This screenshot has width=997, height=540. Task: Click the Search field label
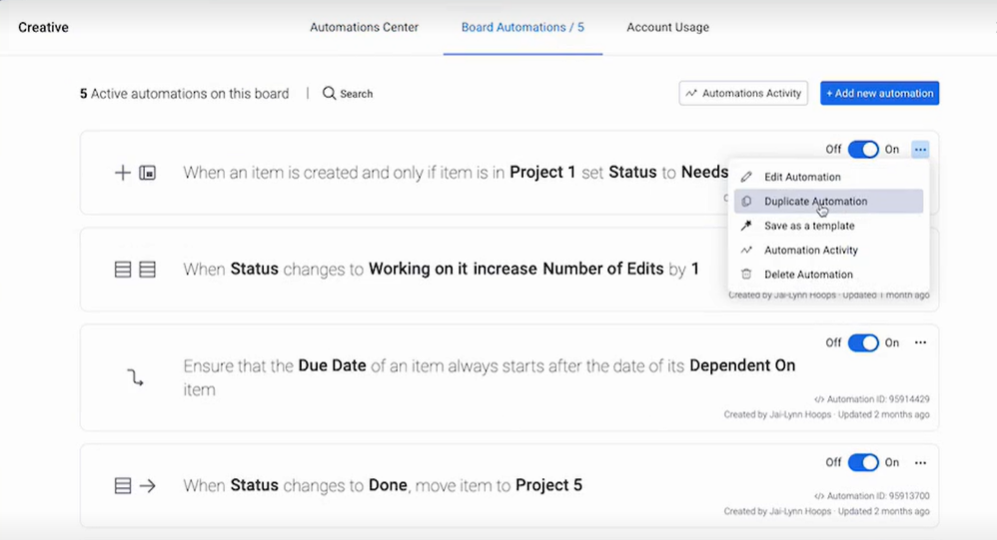click(356, 93)
